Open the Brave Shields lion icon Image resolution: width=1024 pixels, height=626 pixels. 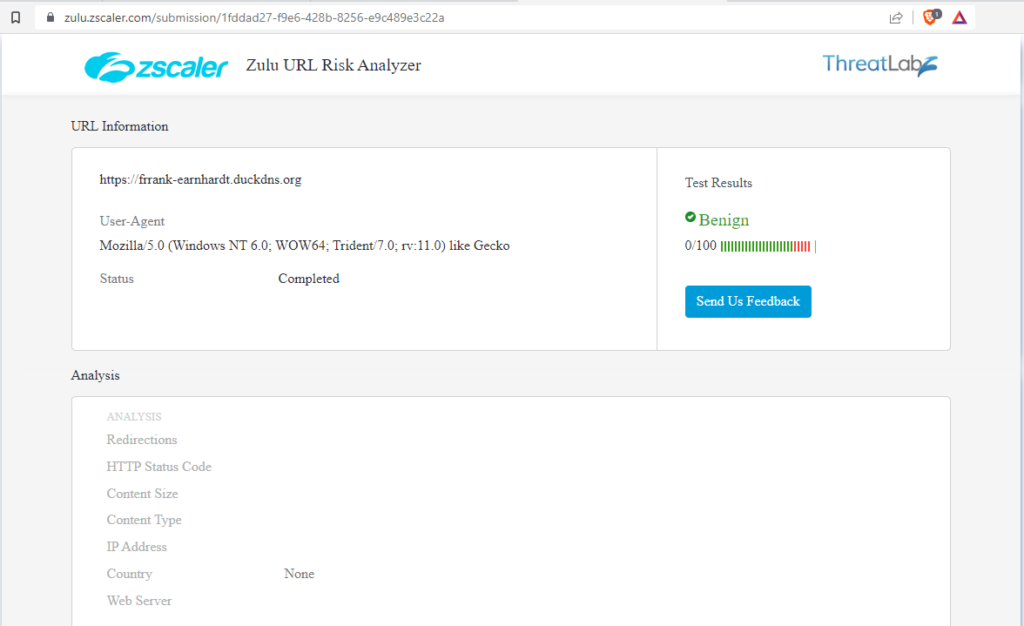(x=931, y=17)
